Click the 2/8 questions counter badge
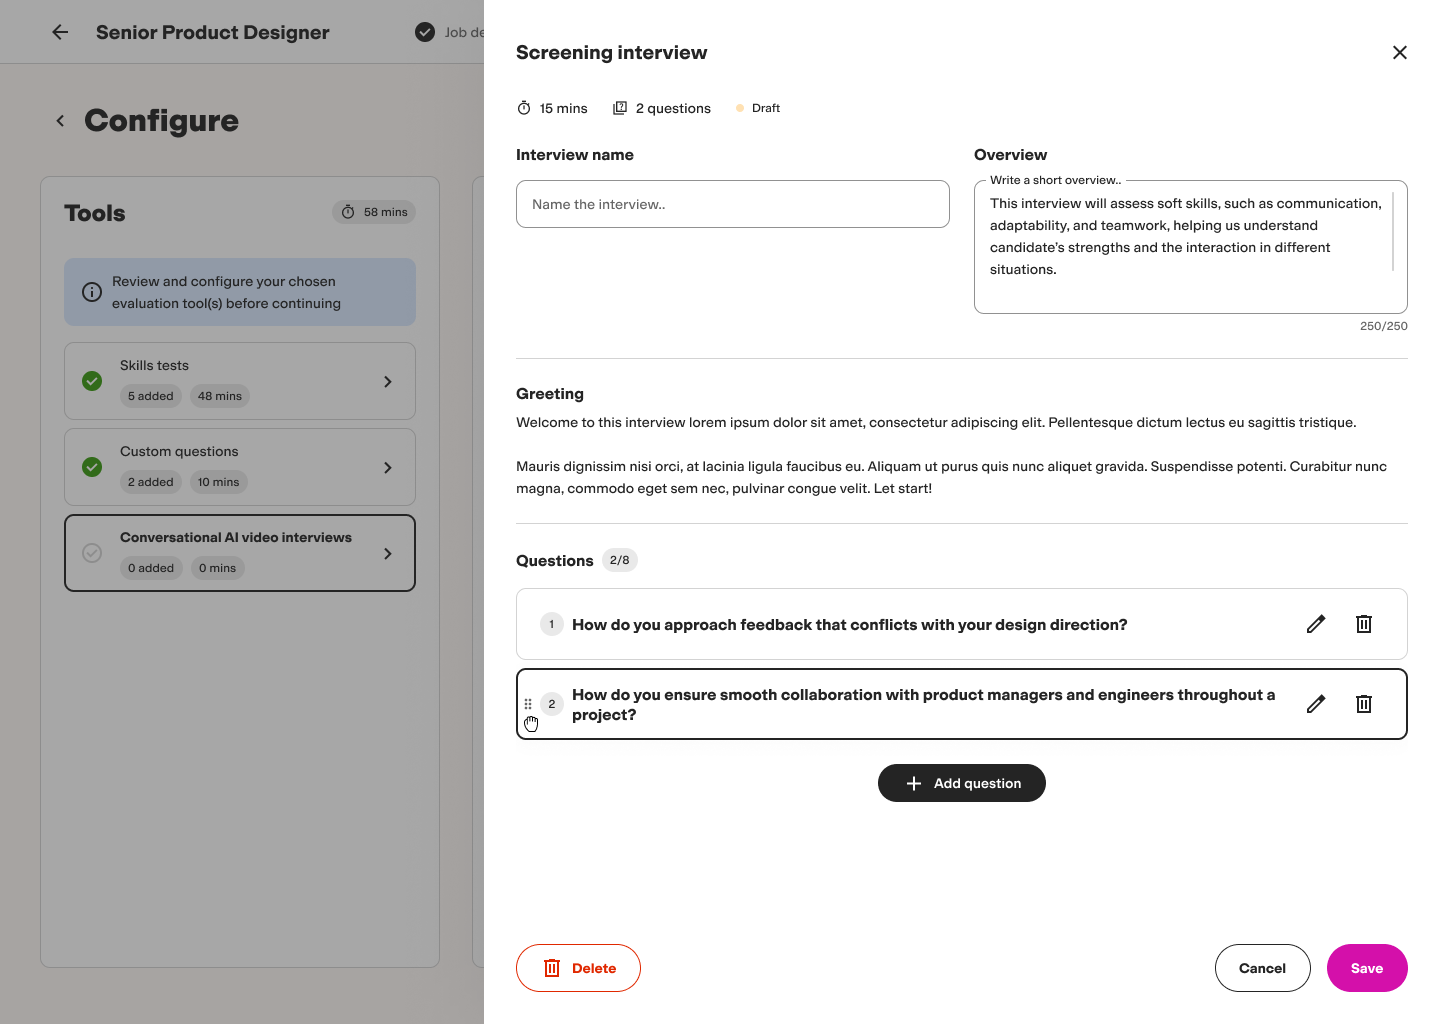This screenshot has height=1024, width=1440. coord(620,560)
